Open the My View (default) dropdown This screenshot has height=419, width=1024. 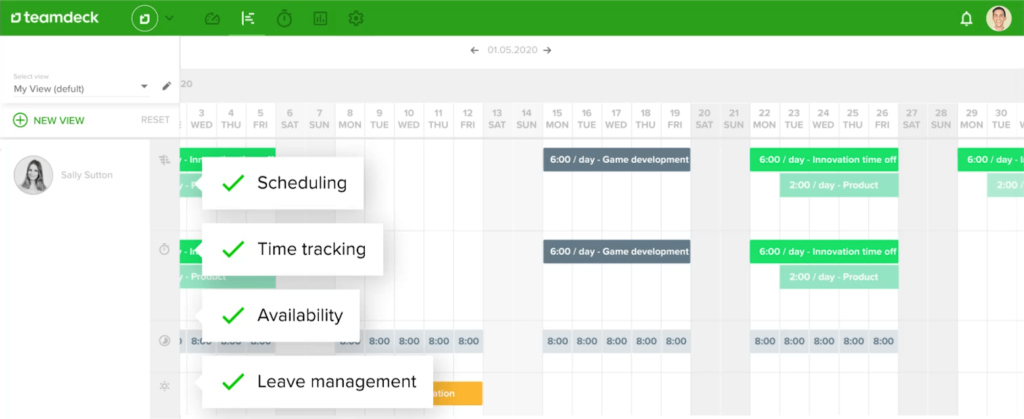(80, 88)
